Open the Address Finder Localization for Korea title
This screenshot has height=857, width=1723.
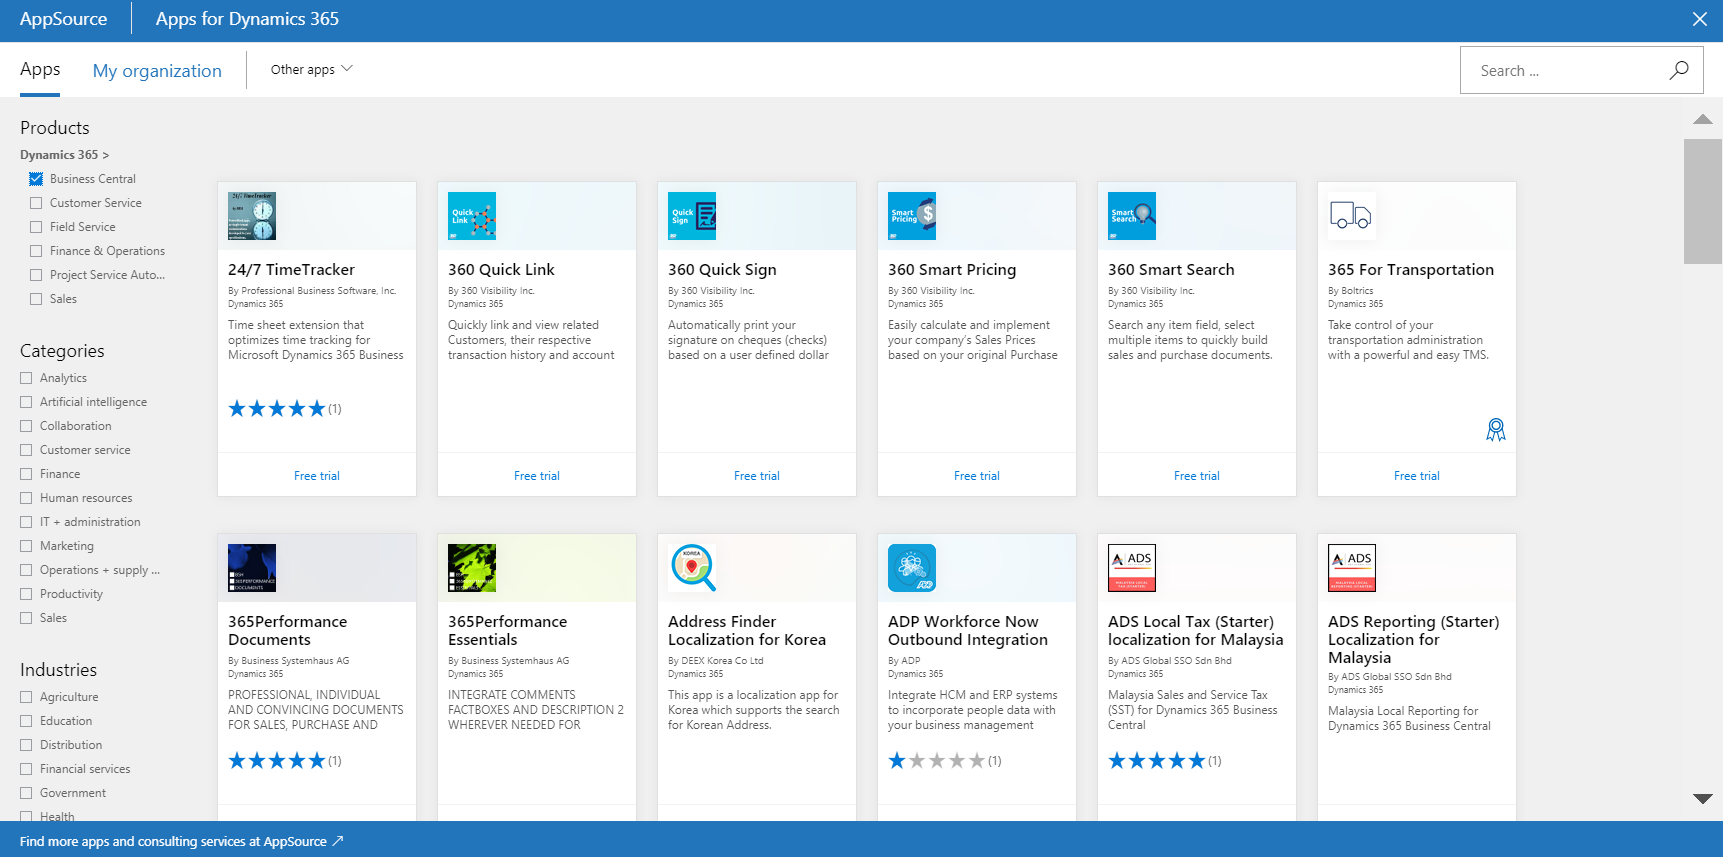point(747,631)
